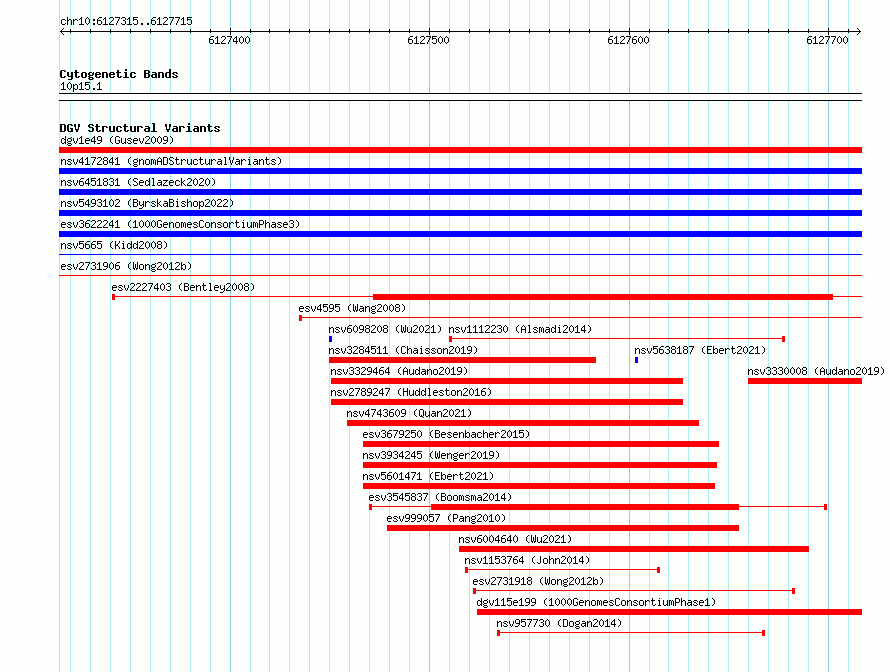Screen dimensions: 890x672
Task: Open nsv2789247 (Huddleston2016) label
Action: [411, 392]
